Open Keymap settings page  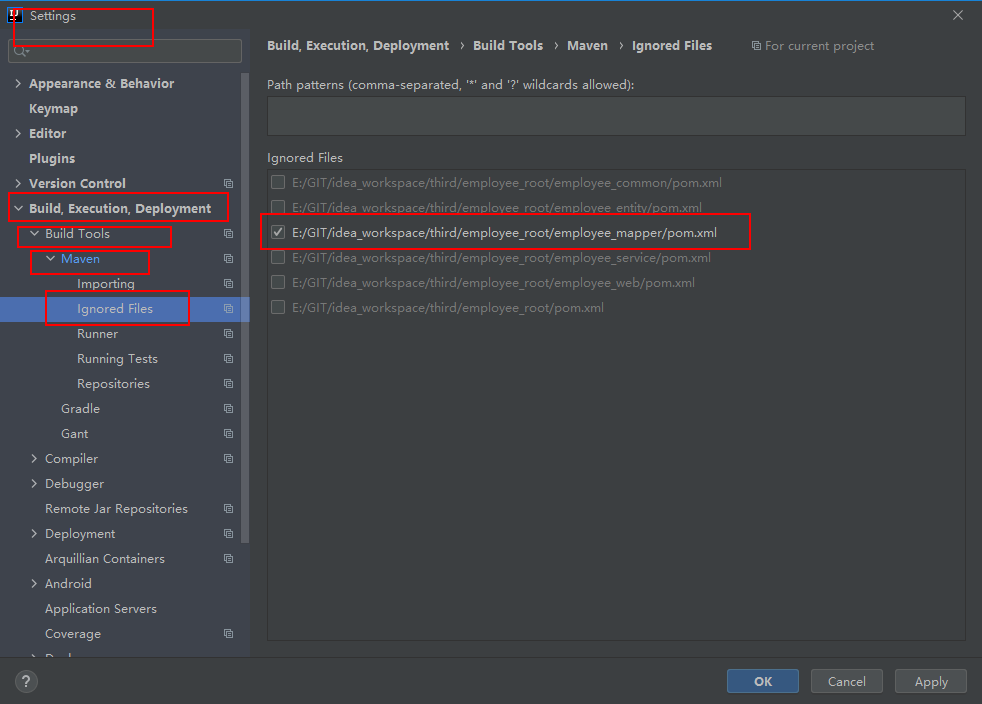tap(53, 108)
